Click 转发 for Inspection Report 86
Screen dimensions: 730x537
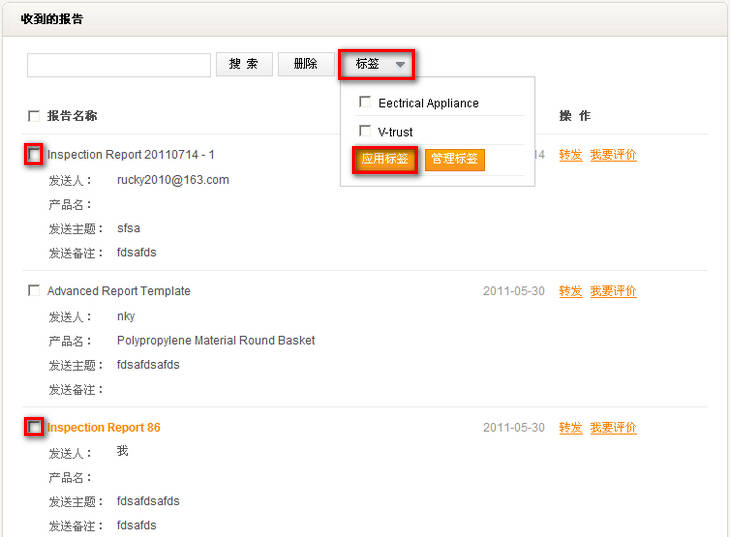pyautogui.click(x=570, y=427)
